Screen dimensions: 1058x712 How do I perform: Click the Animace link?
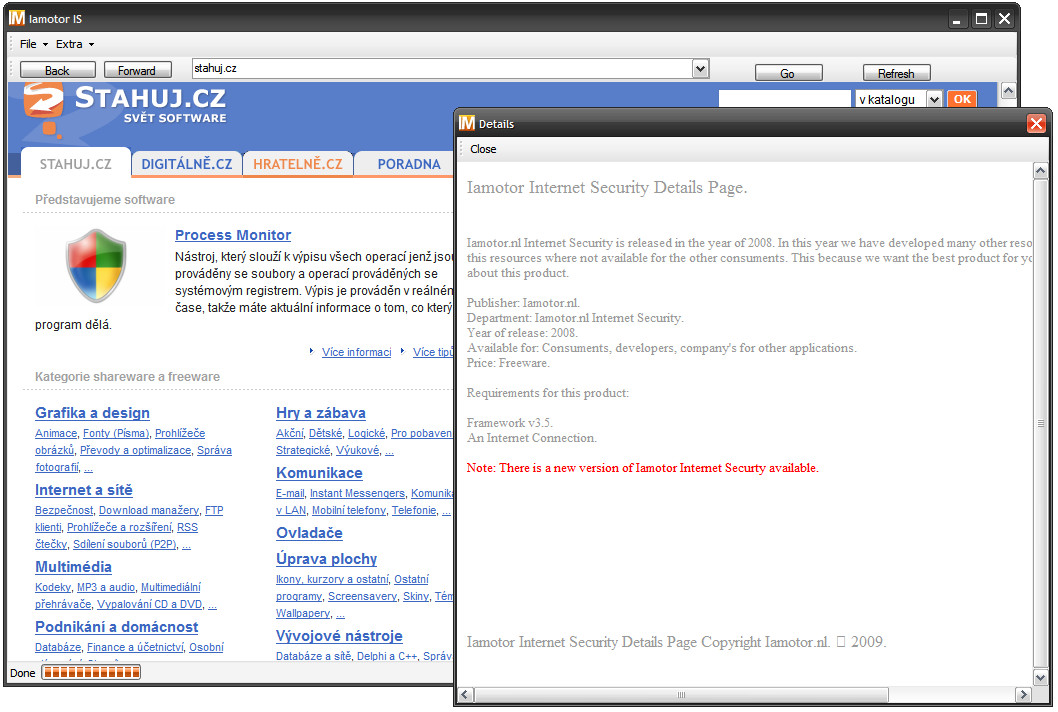tap(56, 433)
